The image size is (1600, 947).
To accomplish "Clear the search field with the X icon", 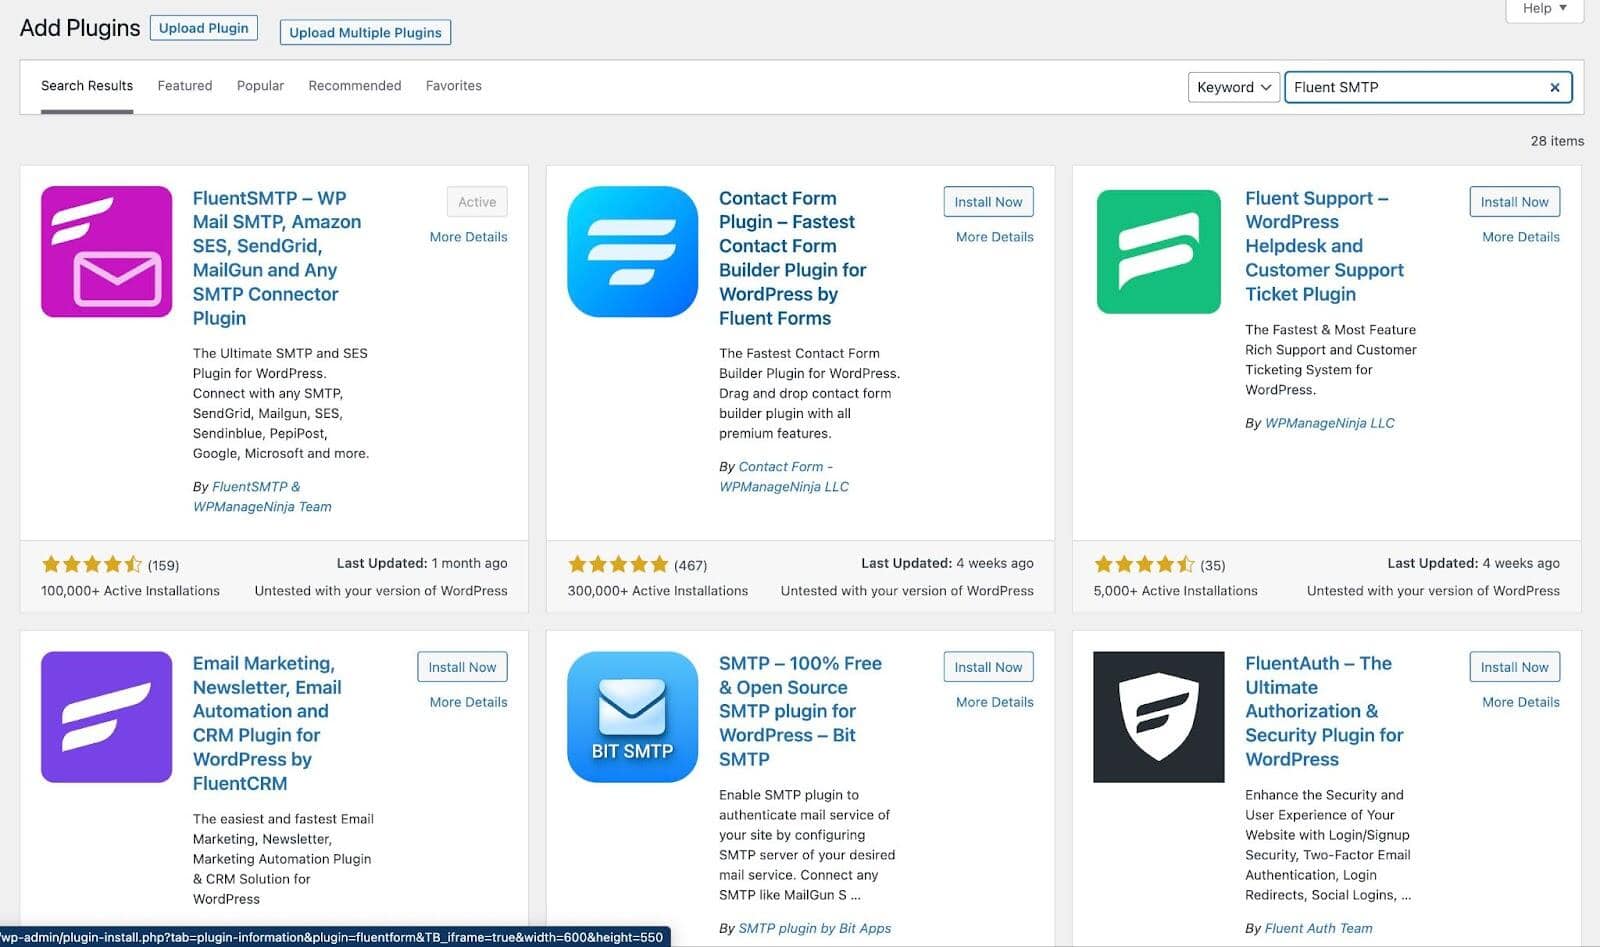I will click(1554, 88).
